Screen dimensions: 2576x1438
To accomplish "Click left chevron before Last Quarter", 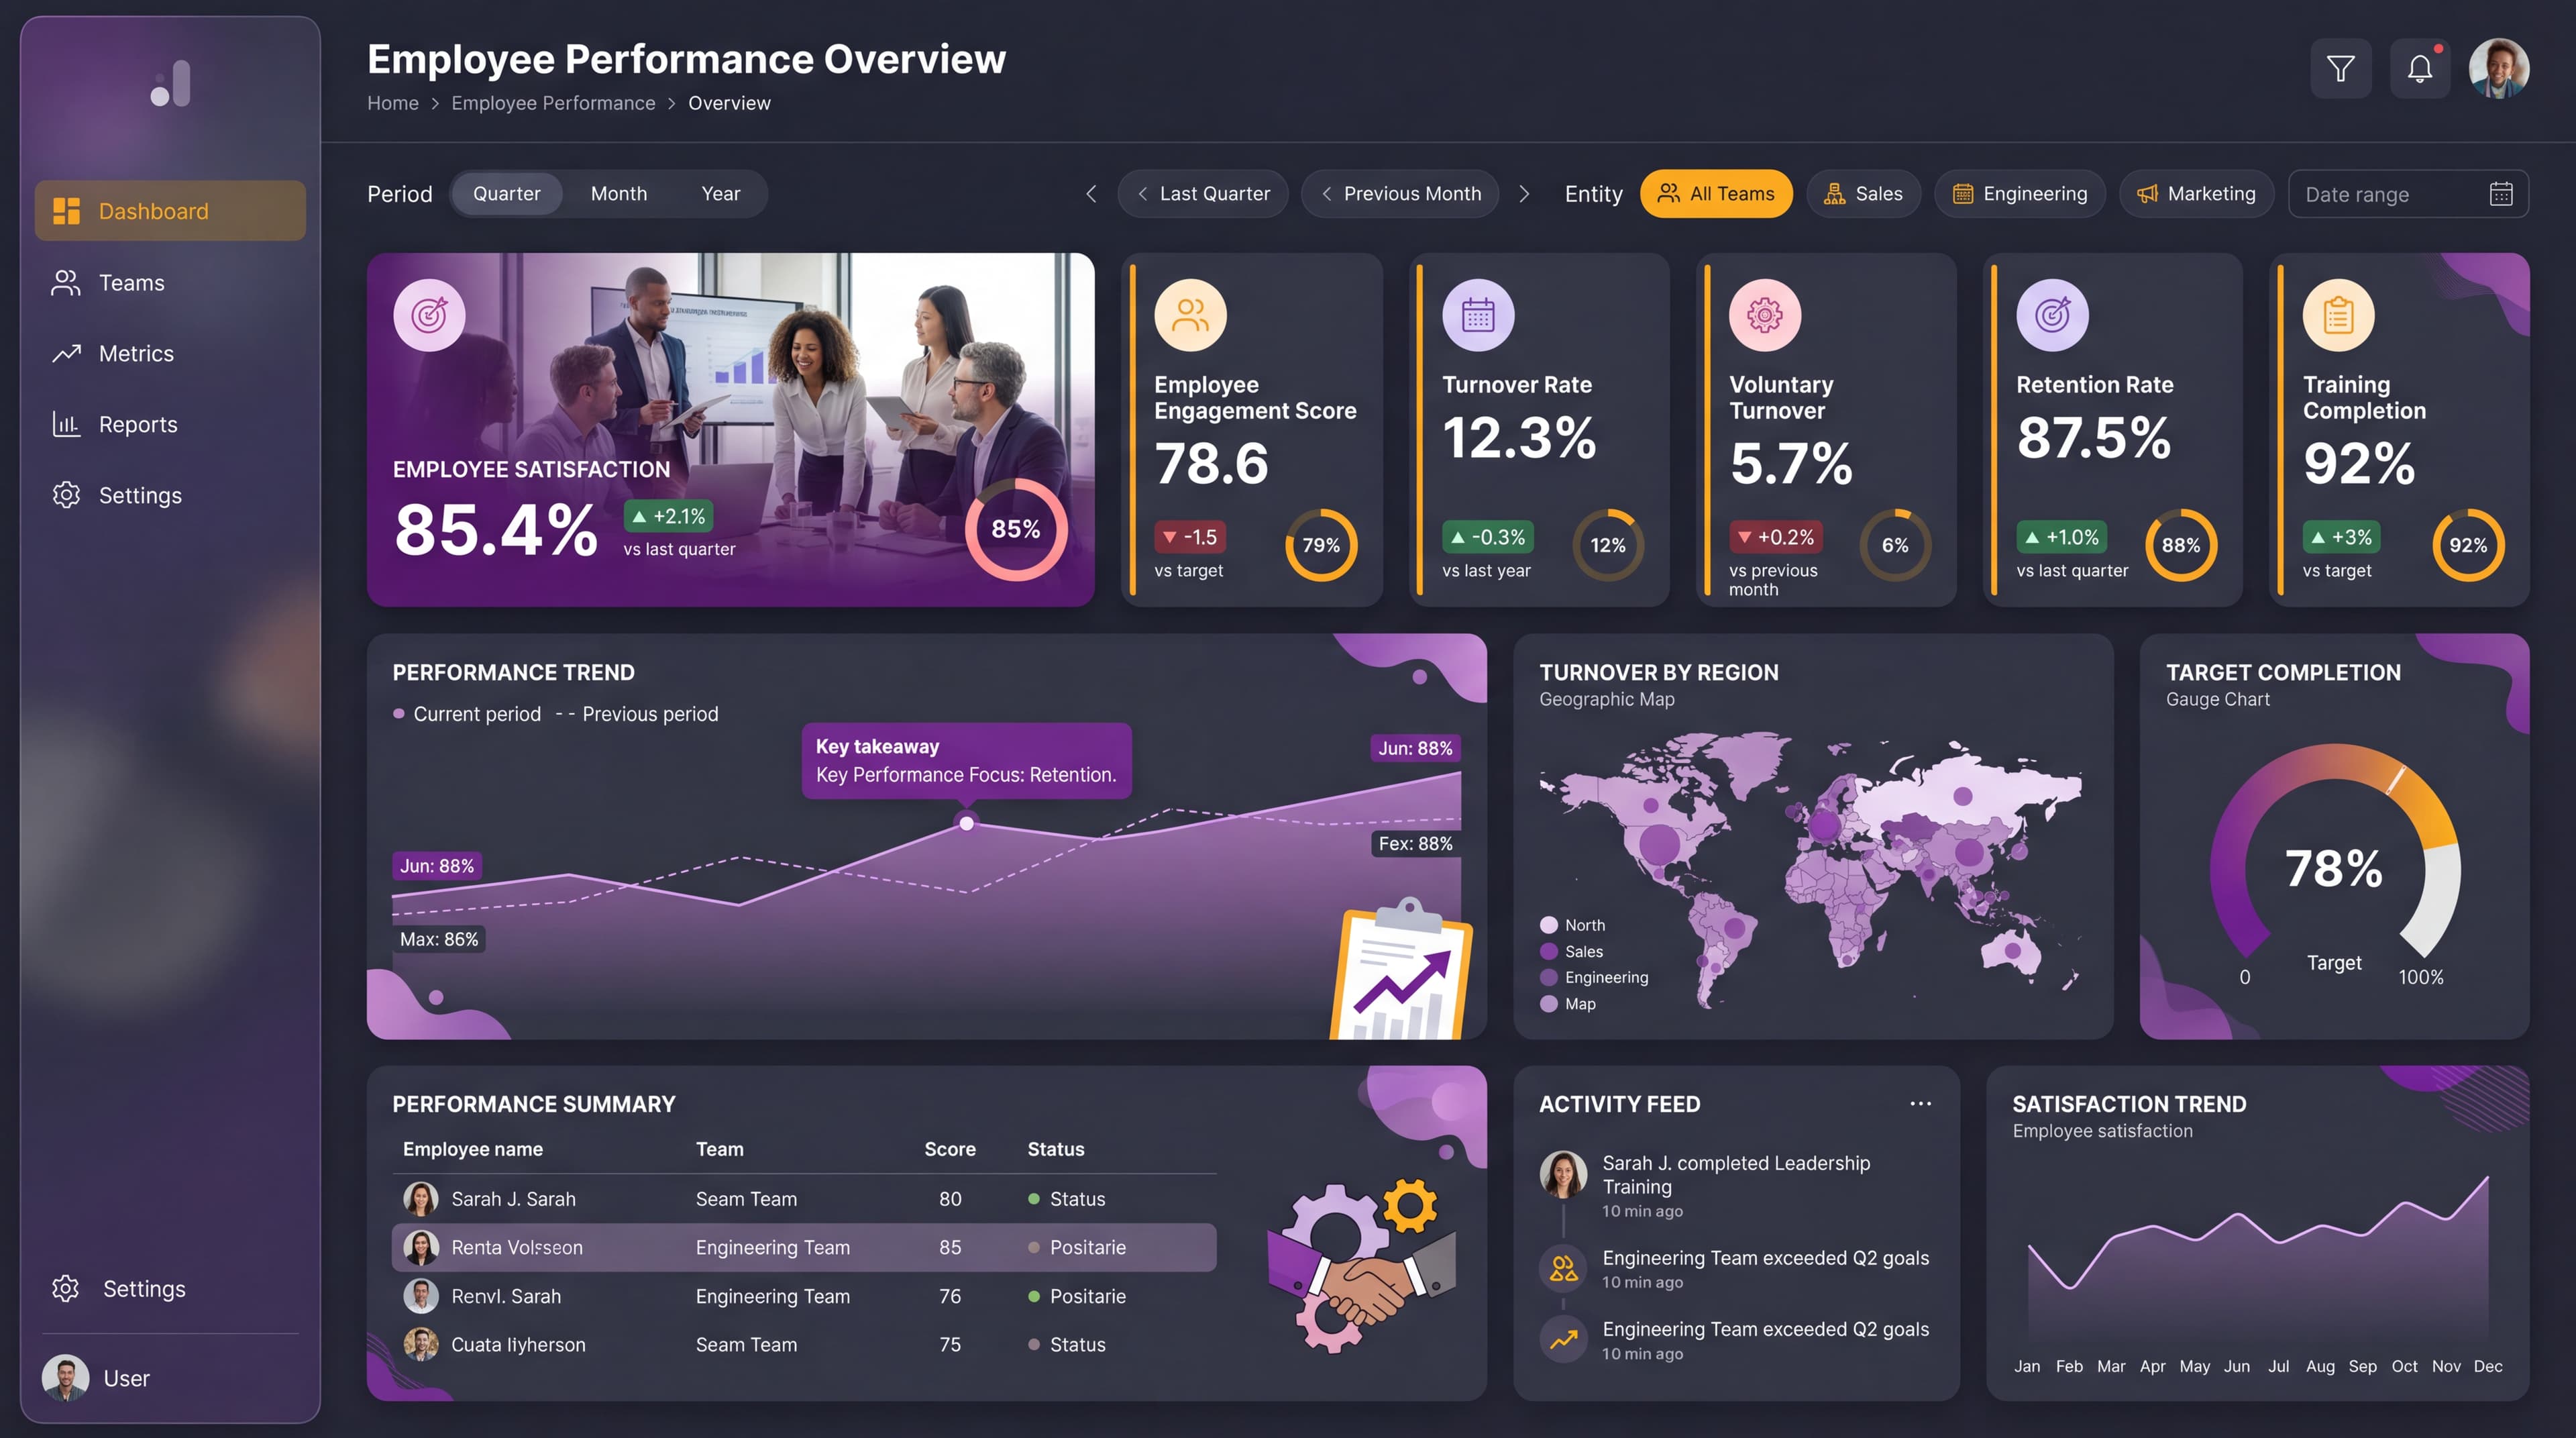I will click(x=1091, y=194).
